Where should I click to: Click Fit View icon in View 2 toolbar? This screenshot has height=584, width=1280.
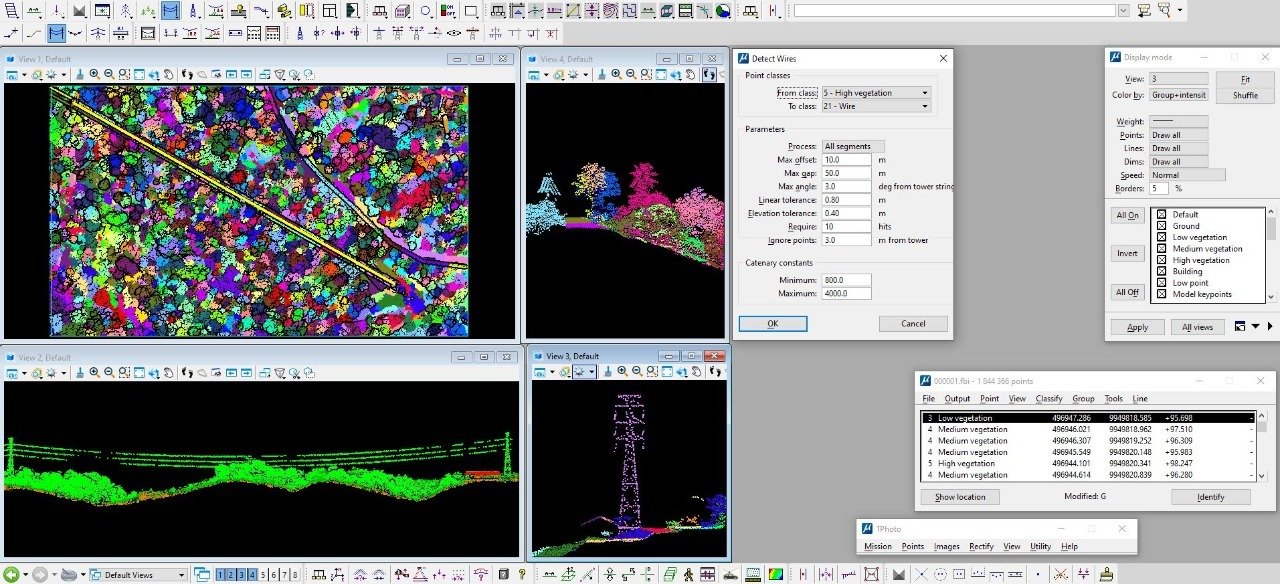coord(137,372)
